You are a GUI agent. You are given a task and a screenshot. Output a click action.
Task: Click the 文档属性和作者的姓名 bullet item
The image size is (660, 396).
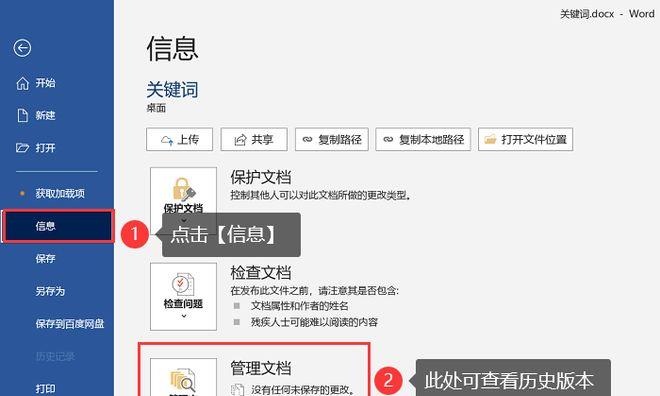coord(299,306)
